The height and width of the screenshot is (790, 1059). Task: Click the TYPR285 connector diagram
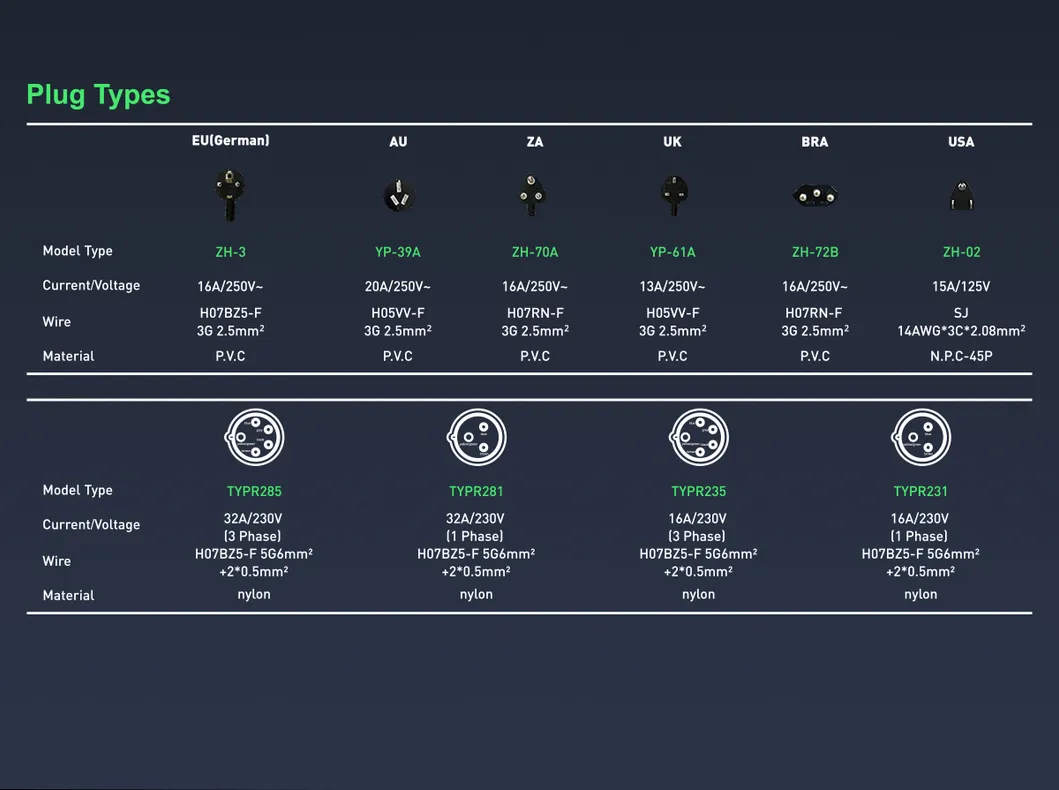[x=254, y=438]
